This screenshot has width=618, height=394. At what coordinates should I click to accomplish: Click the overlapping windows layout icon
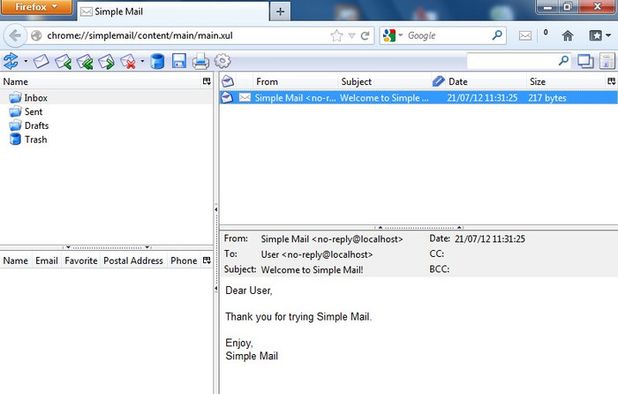[585, 61]
